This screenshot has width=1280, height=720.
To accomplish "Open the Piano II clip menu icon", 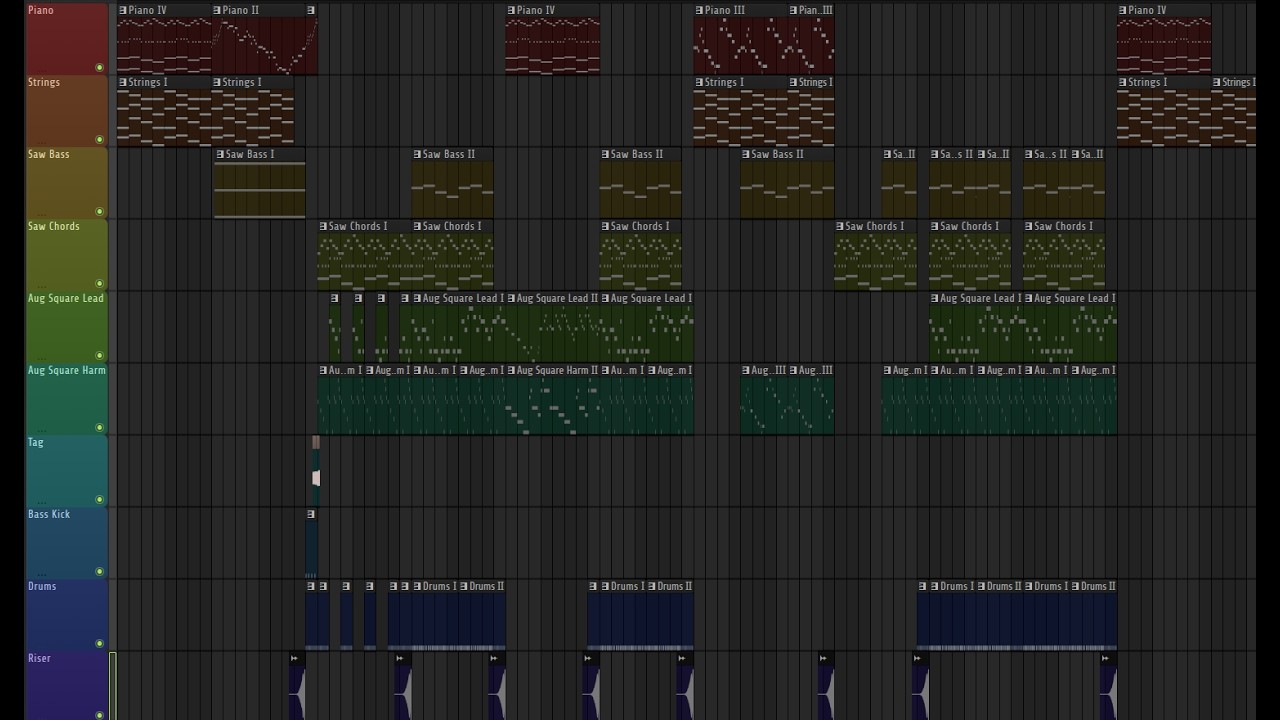I will tap(217, 10).
